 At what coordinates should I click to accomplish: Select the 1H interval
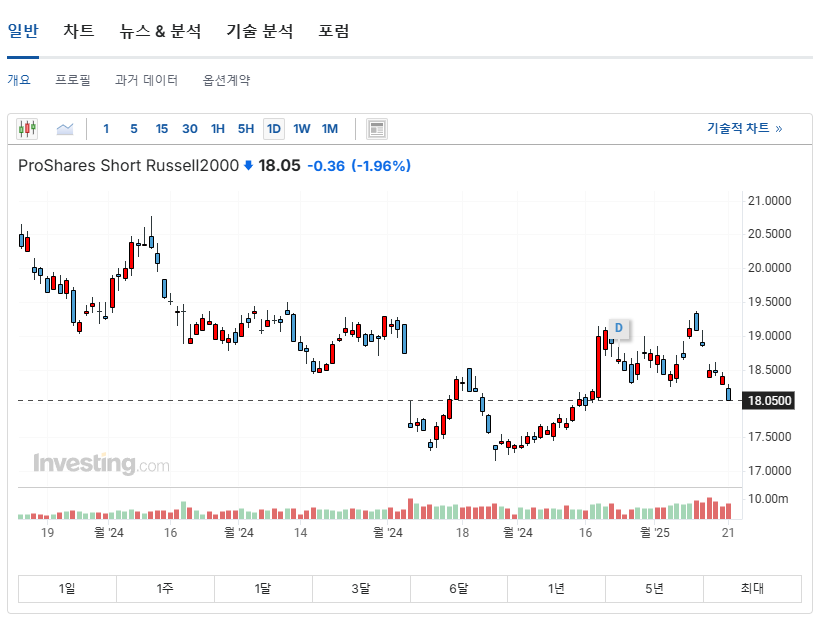218,129
